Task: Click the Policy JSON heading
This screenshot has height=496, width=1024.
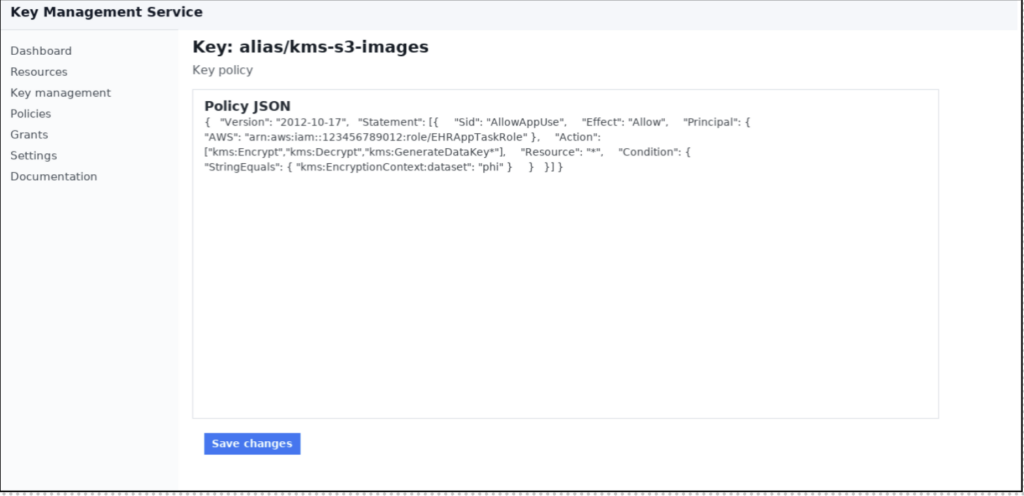Action: tap(248, 106)
